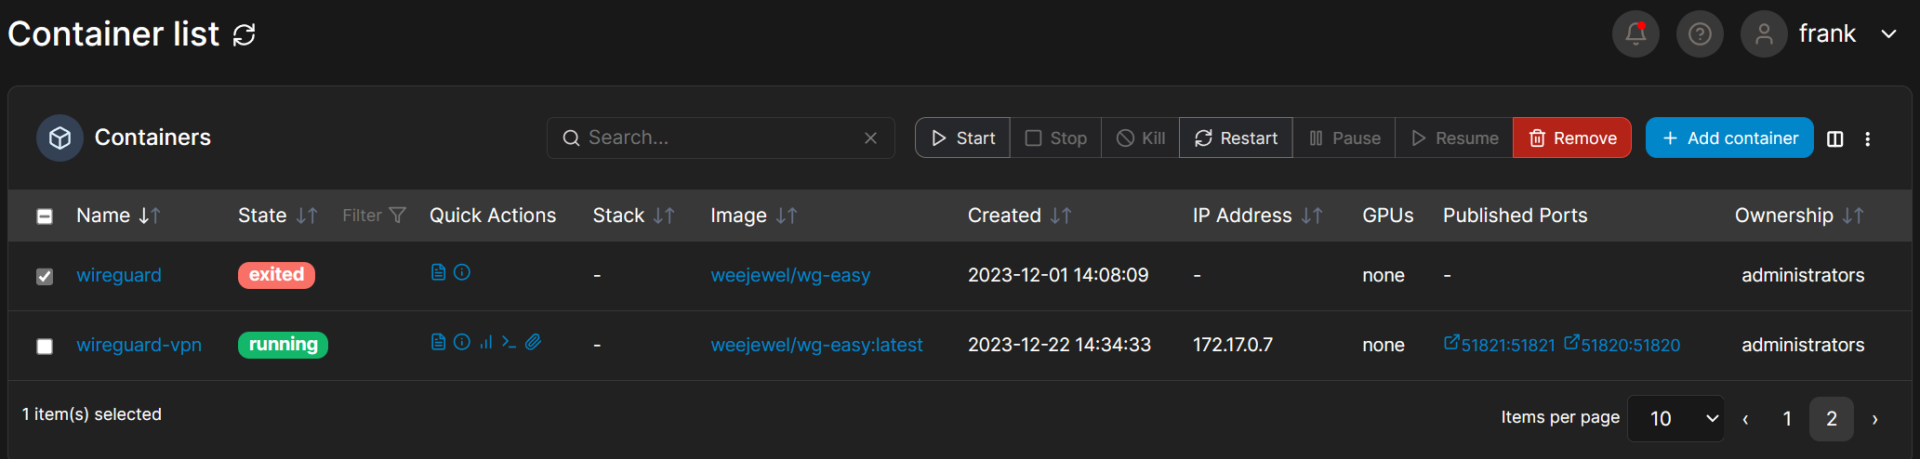Clear the search field with X

coord(870,138)
